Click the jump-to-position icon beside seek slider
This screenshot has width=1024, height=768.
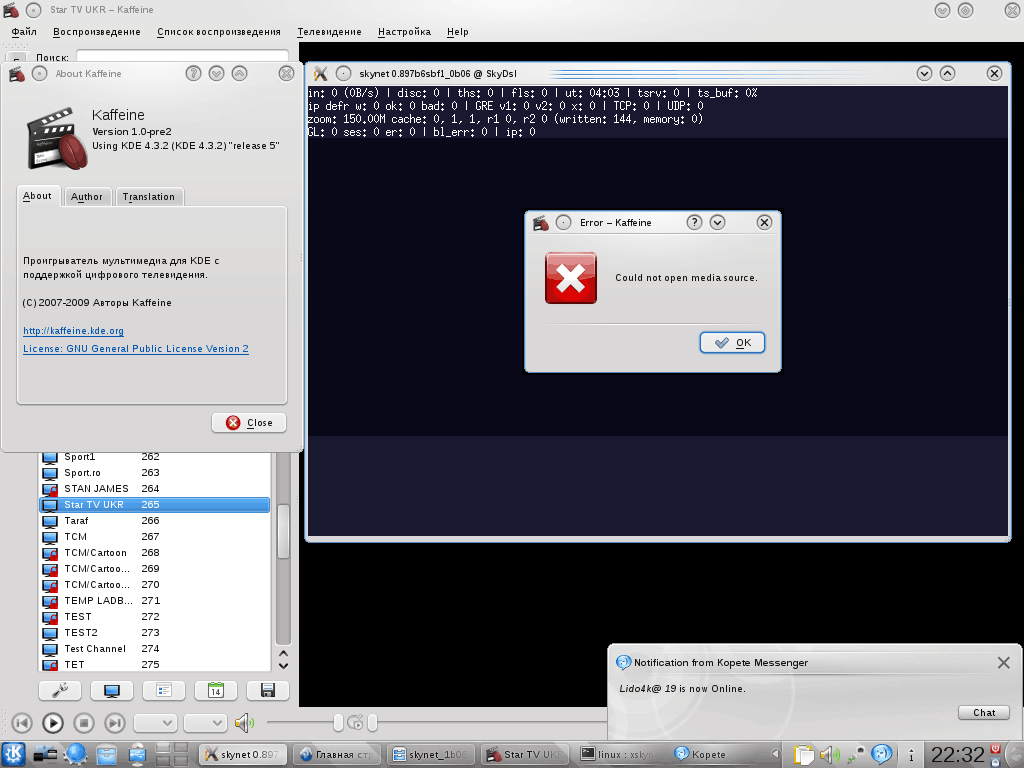355,722
